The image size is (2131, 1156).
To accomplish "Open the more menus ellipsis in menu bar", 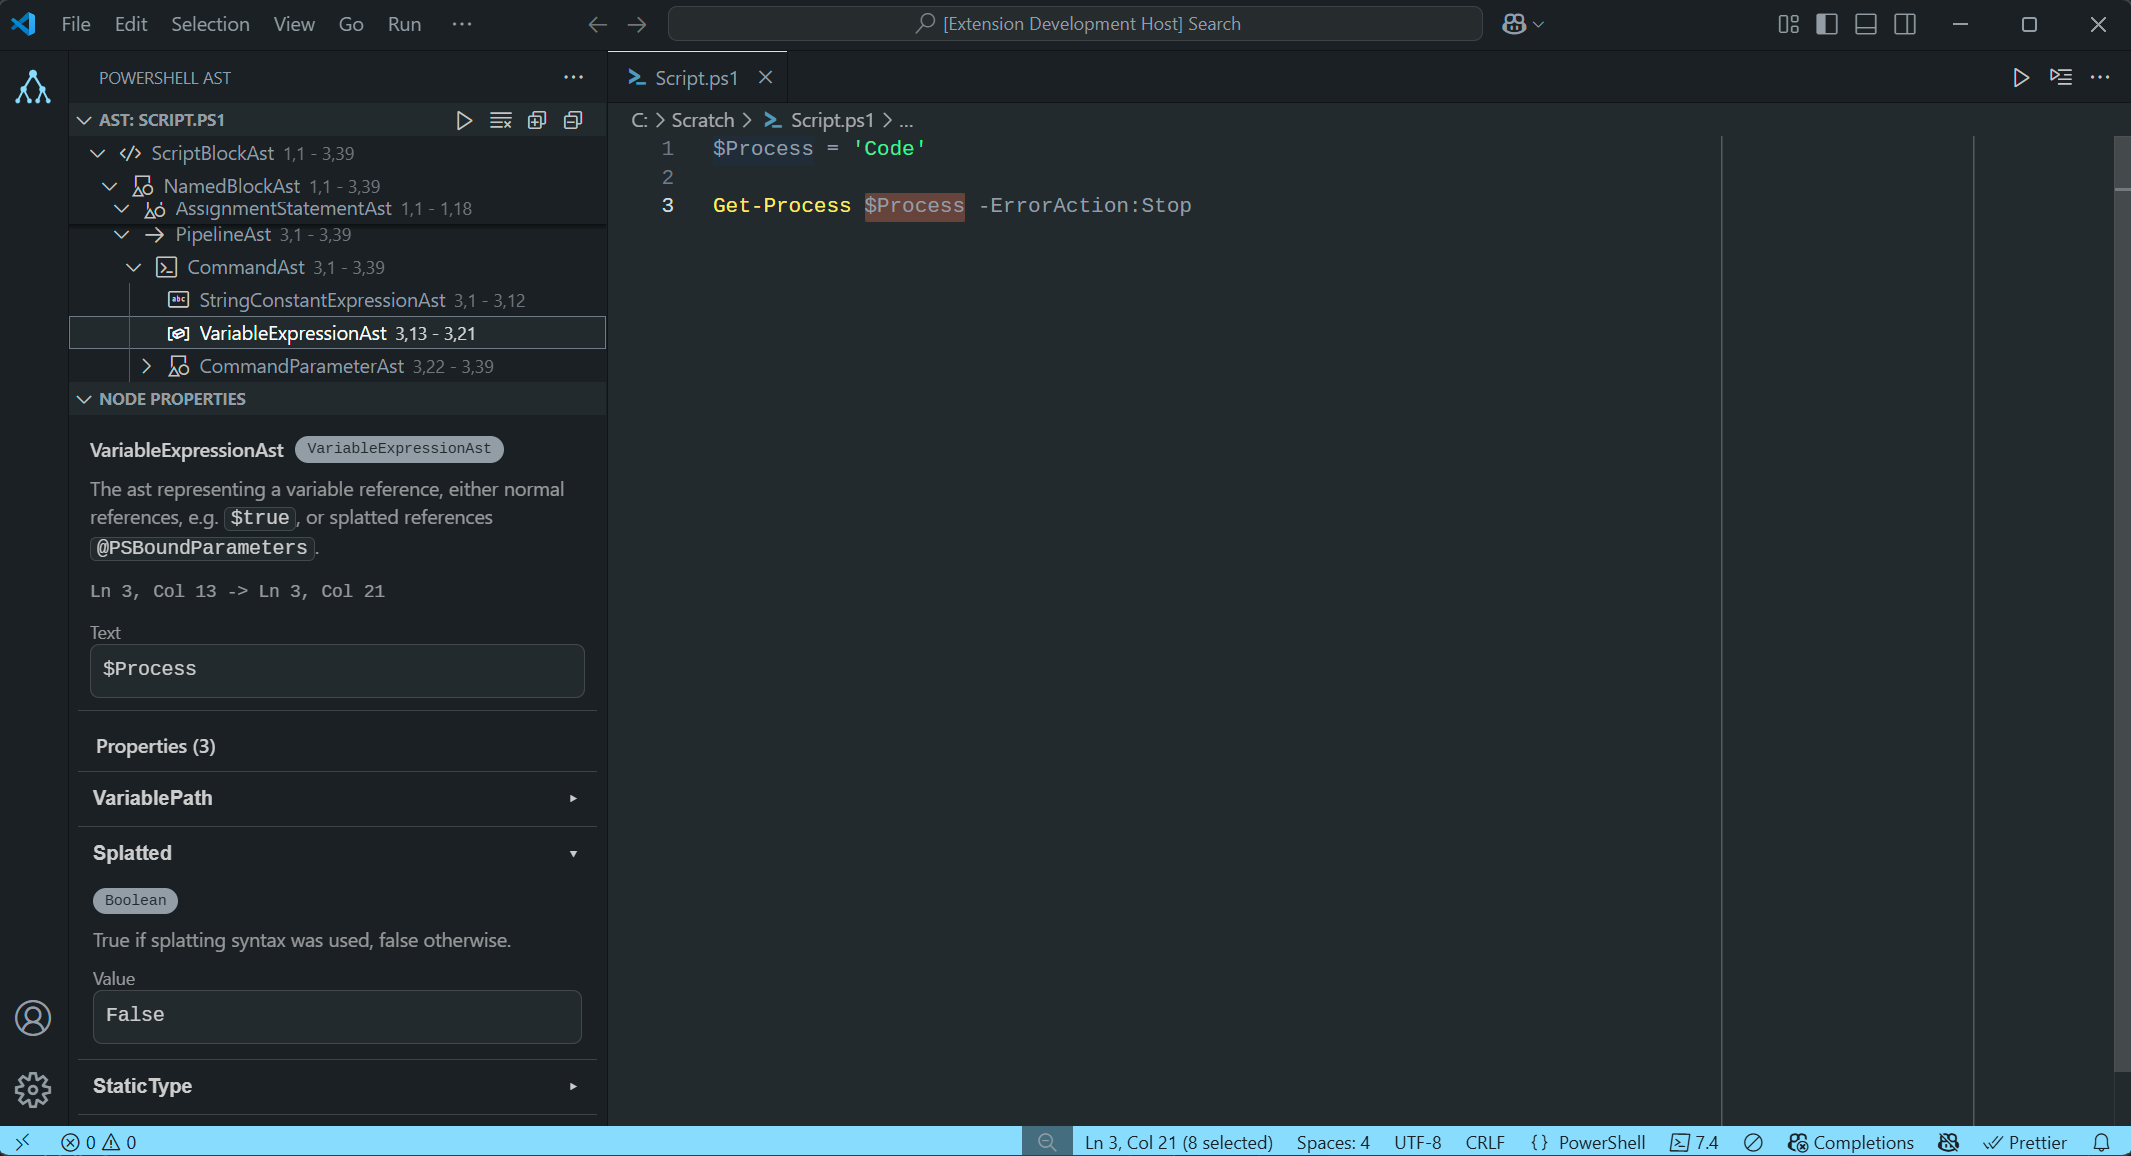I will pos(461,24).
